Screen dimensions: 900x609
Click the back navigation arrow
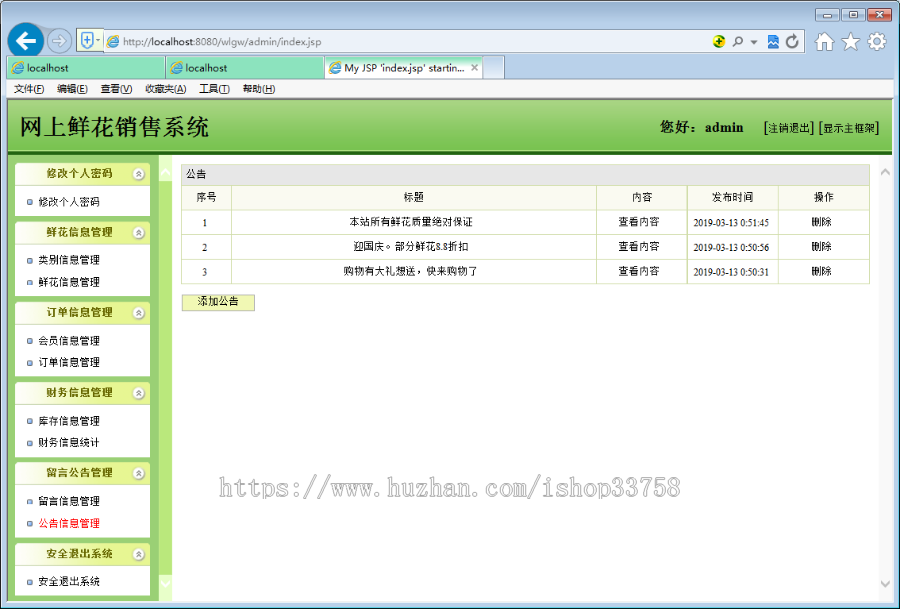click(27, 41)
